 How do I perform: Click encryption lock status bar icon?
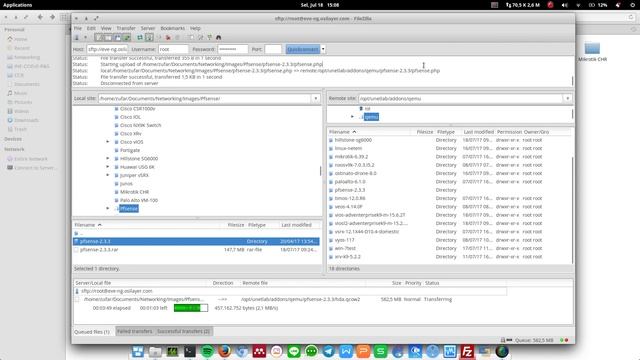click(503, 340)
